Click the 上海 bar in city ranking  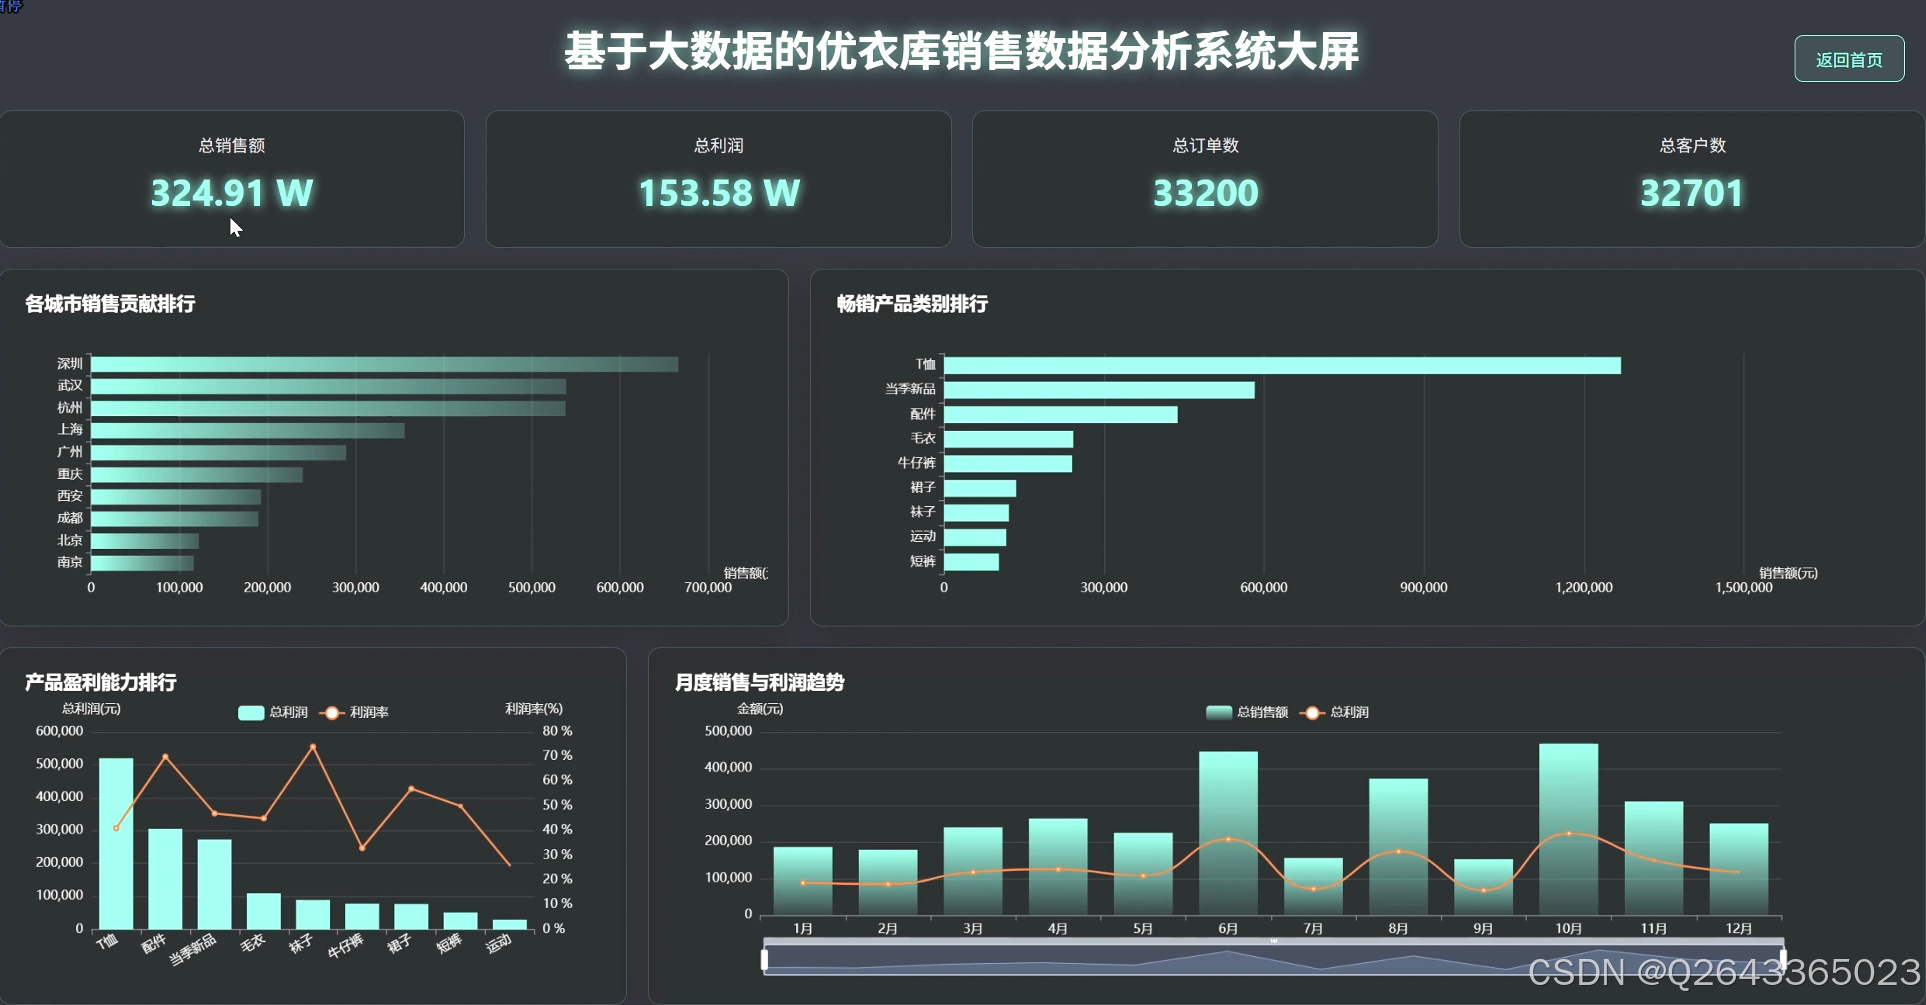click(x=248, y=430)
